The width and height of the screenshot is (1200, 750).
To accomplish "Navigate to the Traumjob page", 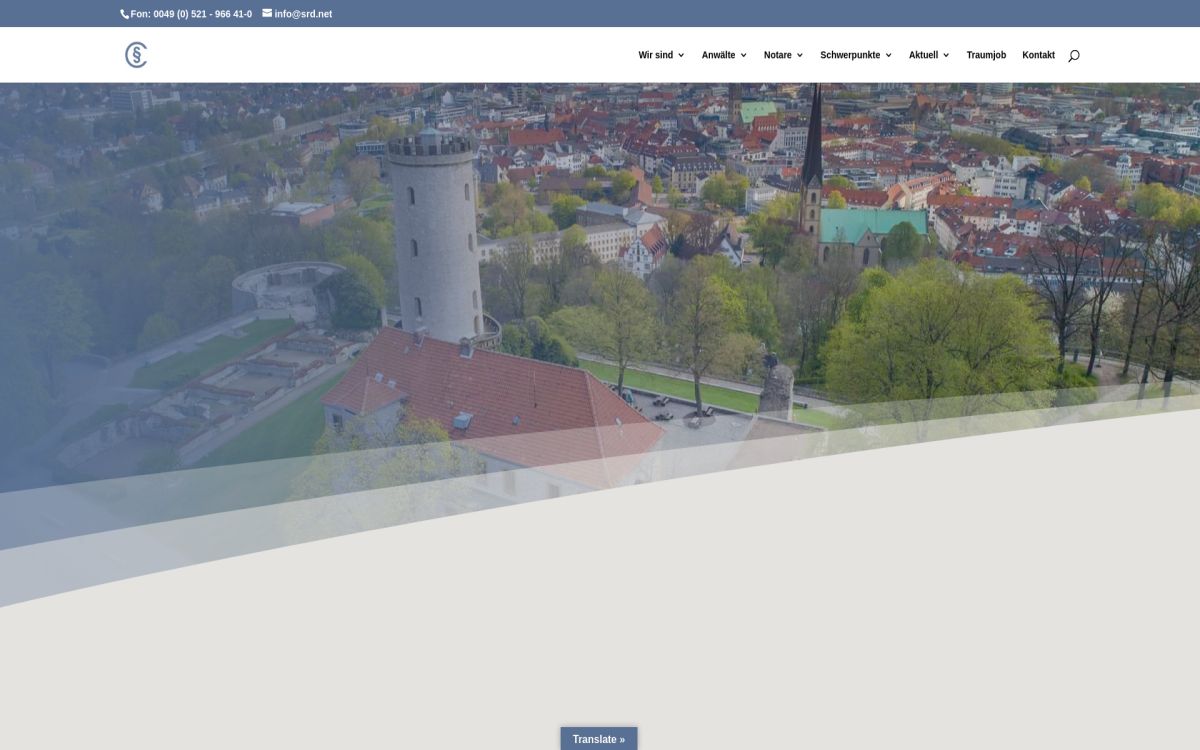I will pyautogui.click(x=986, y=55).
